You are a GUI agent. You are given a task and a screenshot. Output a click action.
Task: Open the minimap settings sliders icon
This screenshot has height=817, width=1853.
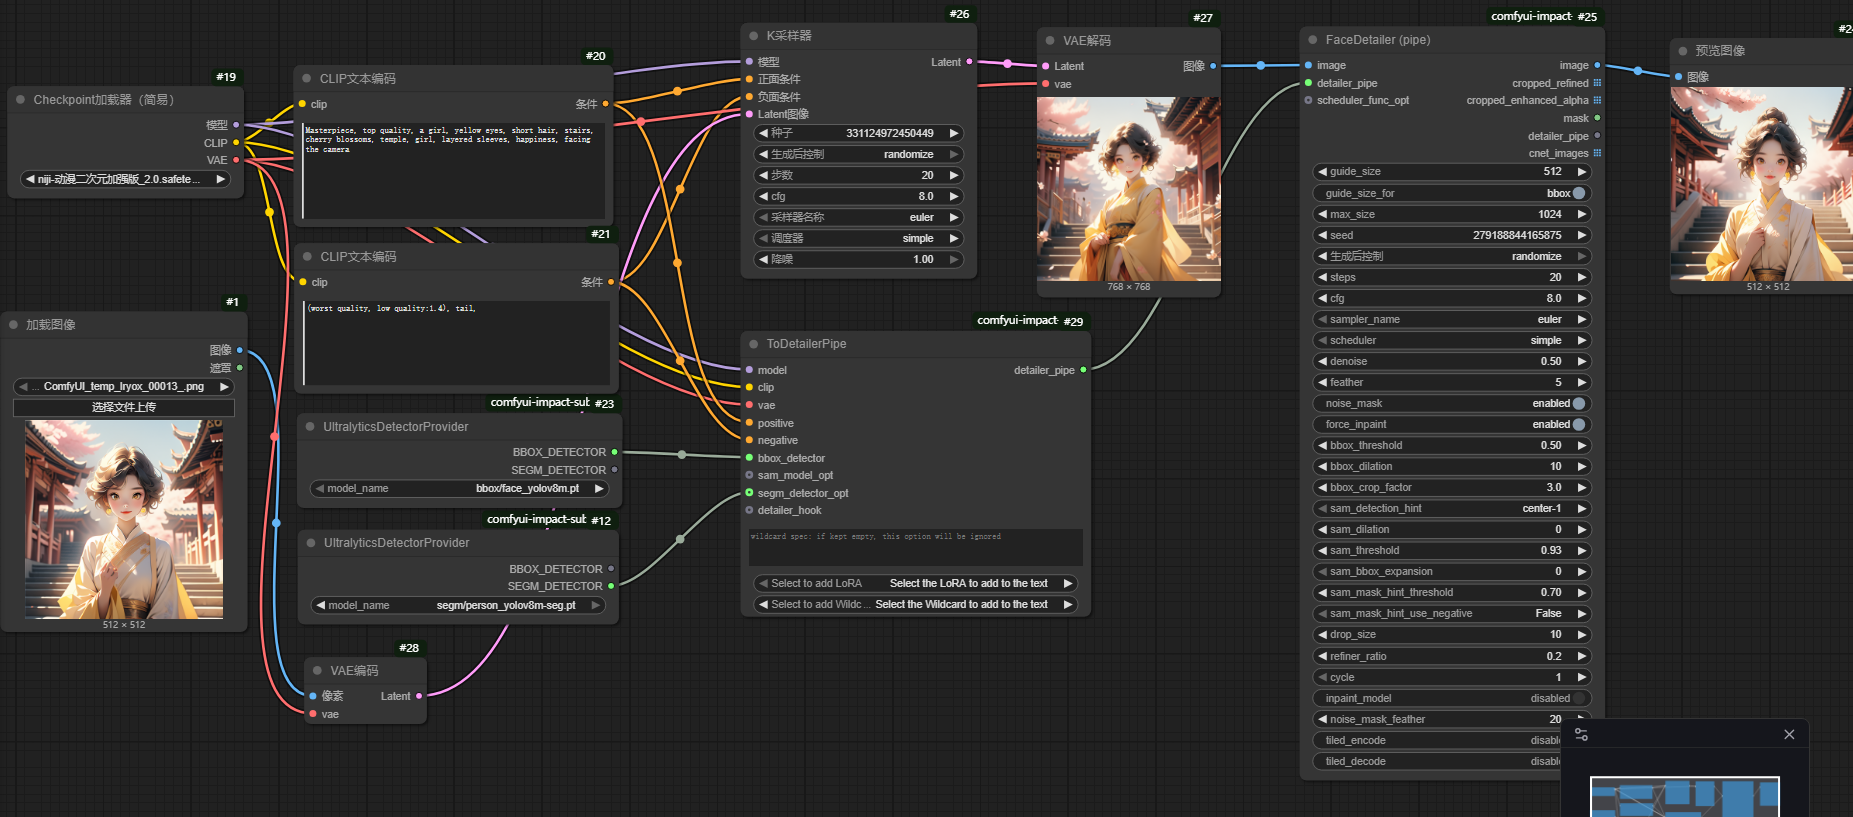(1581, 734)
